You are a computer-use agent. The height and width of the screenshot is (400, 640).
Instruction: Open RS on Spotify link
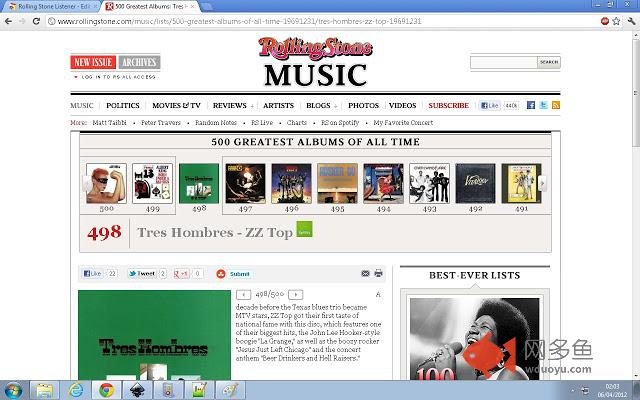pyautogui.click(x=340, y=122)
